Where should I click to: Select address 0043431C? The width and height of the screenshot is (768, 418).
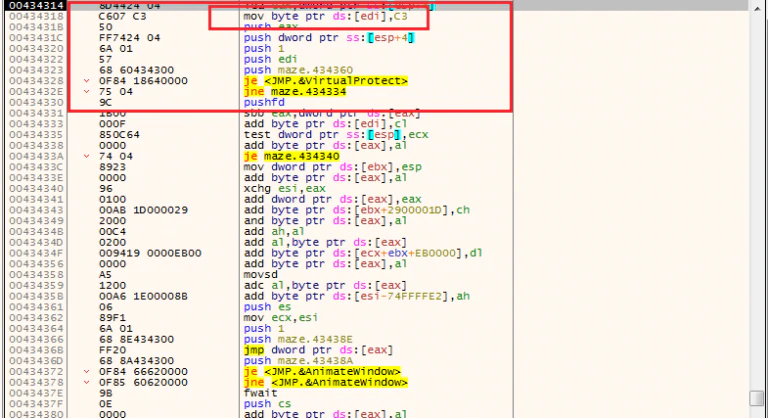tap(36, 38)
